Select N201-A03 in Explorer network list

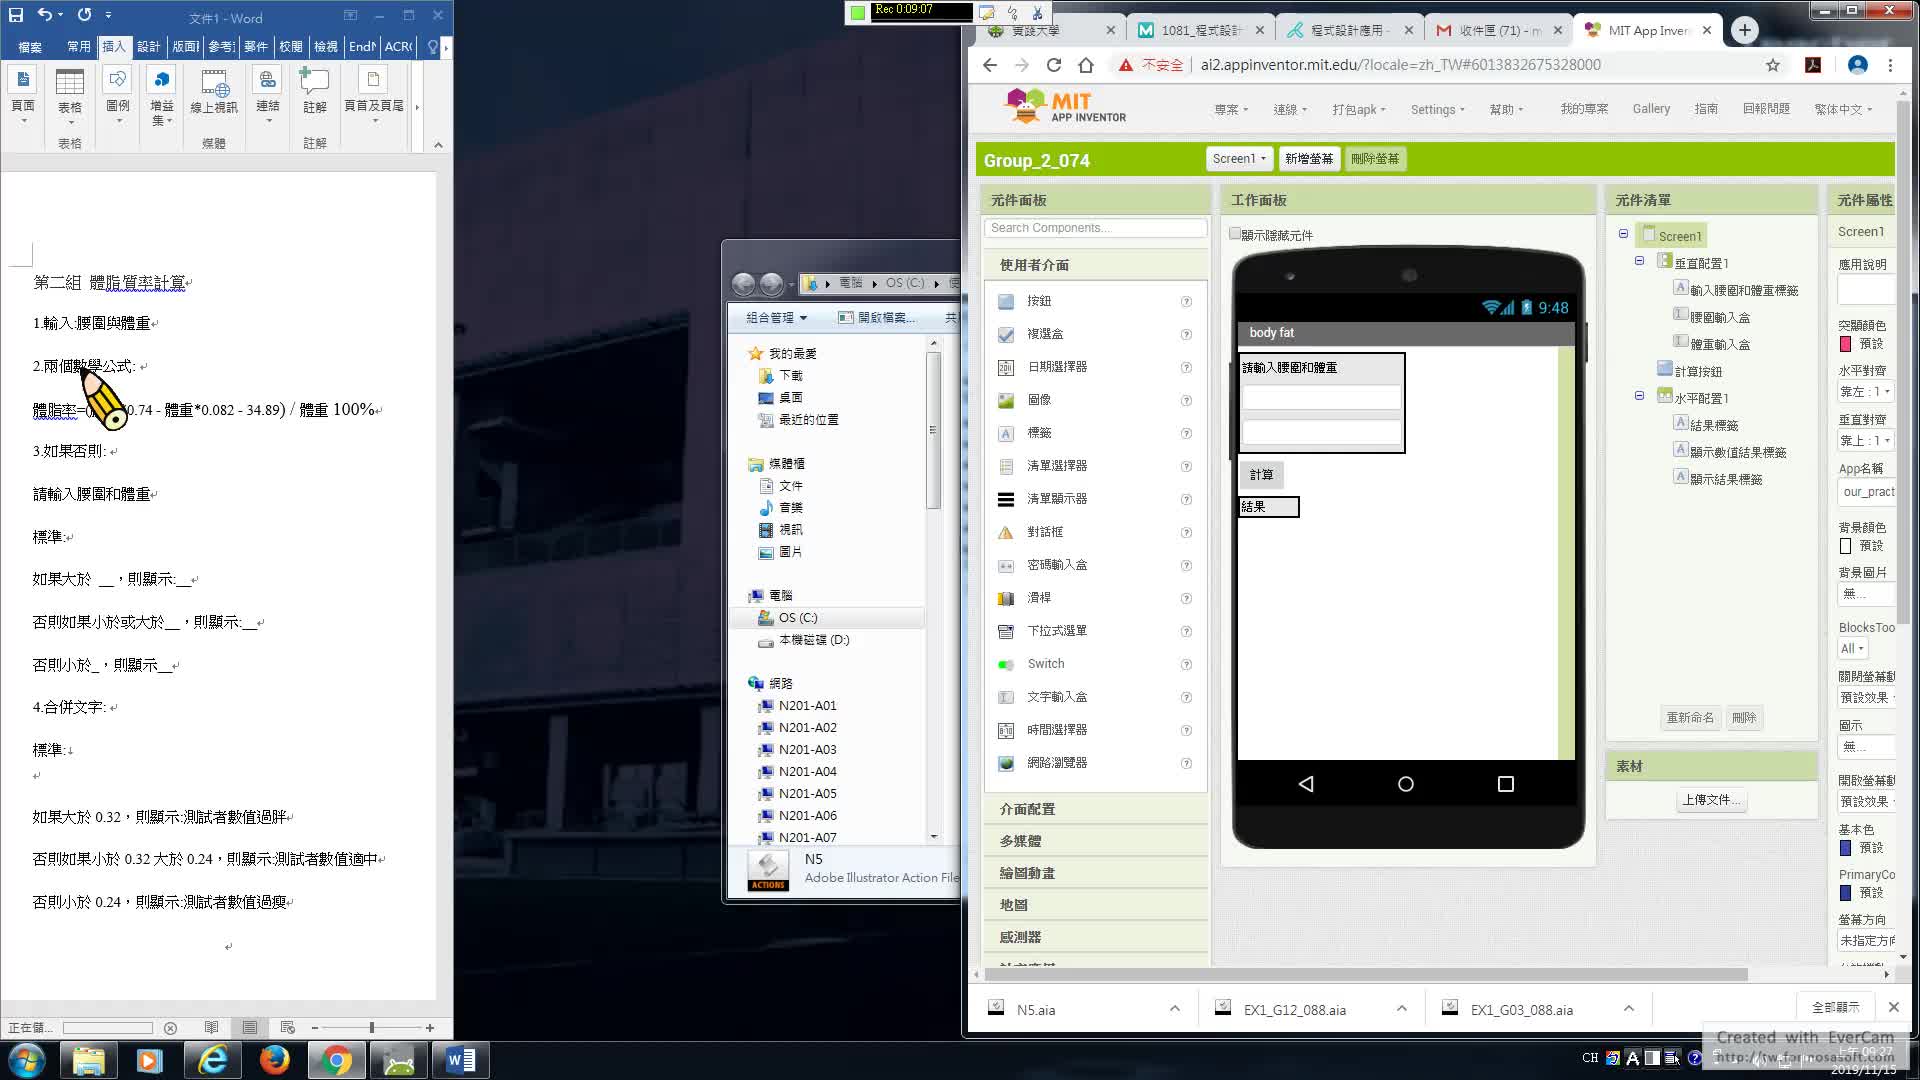coord(807,750)
